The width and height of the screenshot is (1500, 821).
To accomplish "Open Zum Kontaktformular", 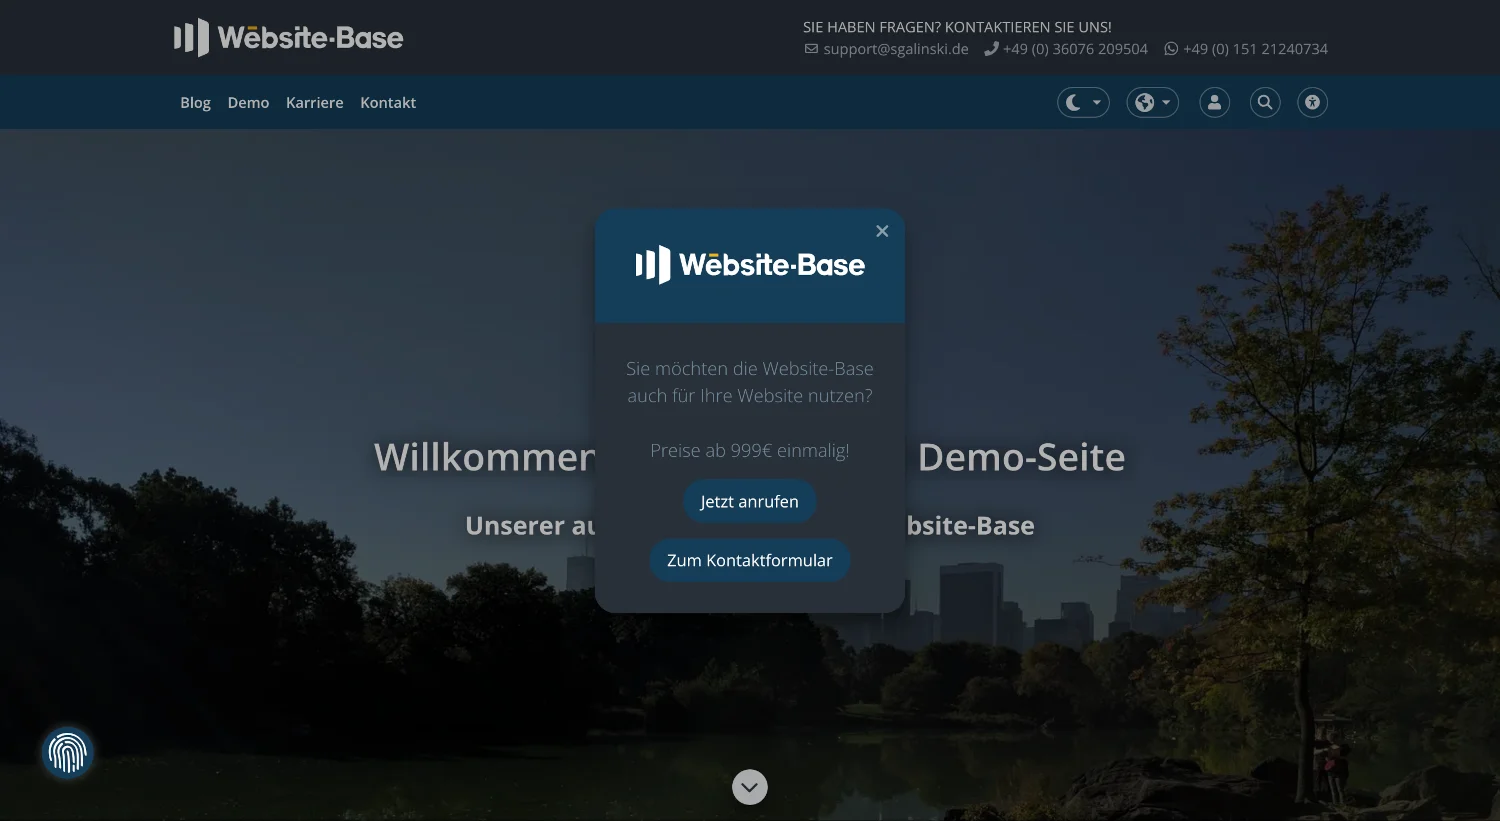I will pyautogui.click(x=749, y=560).
